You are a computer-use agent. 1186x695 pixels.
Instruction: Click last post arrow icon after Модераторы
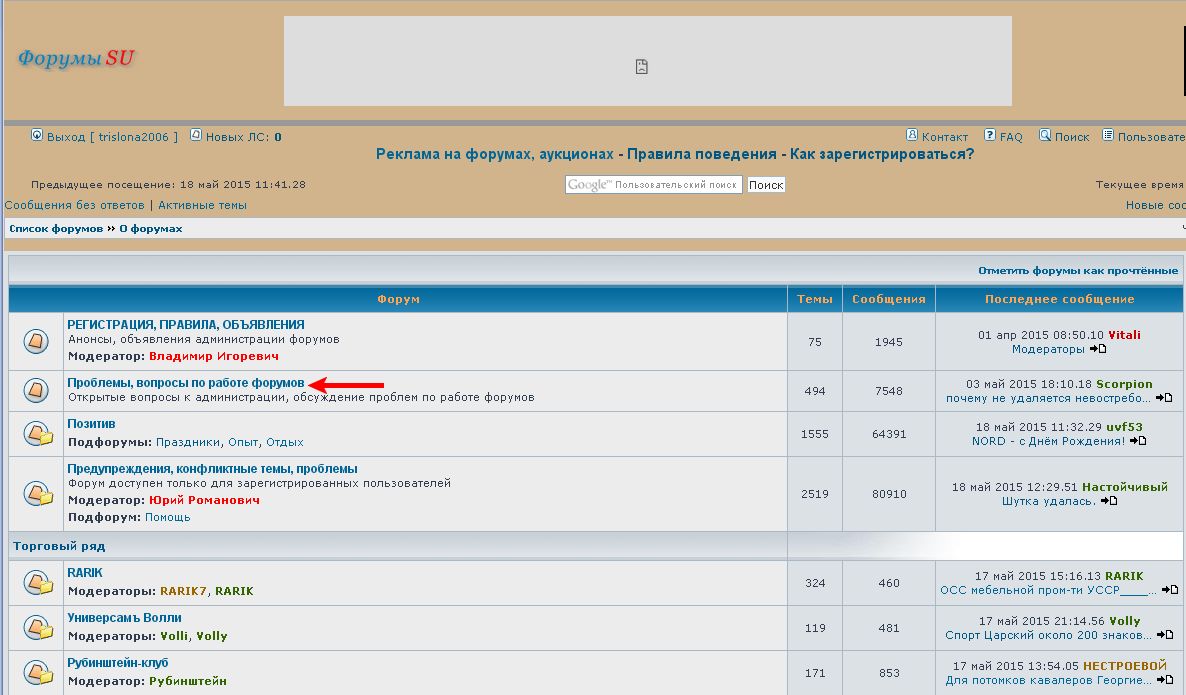point(1098,349)
